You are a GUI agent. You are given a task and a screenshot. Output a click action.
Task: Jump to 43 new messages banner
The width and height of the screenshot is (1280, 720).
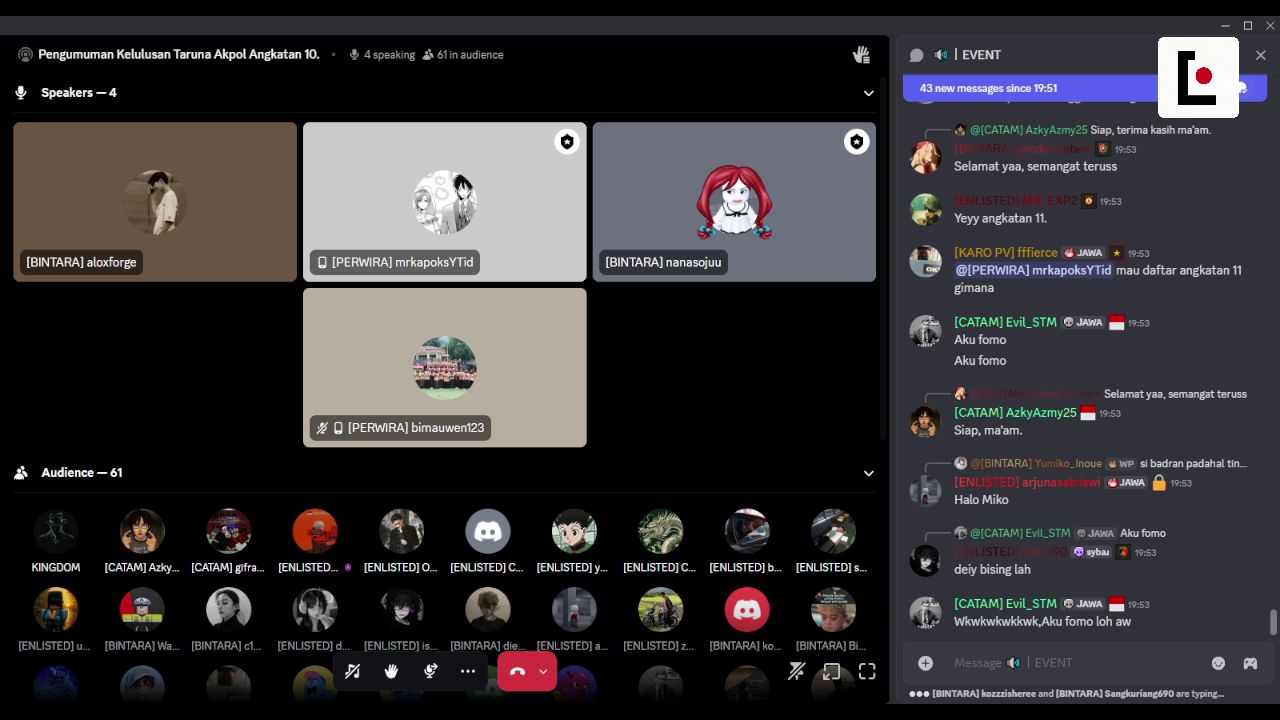point(1030,88)
